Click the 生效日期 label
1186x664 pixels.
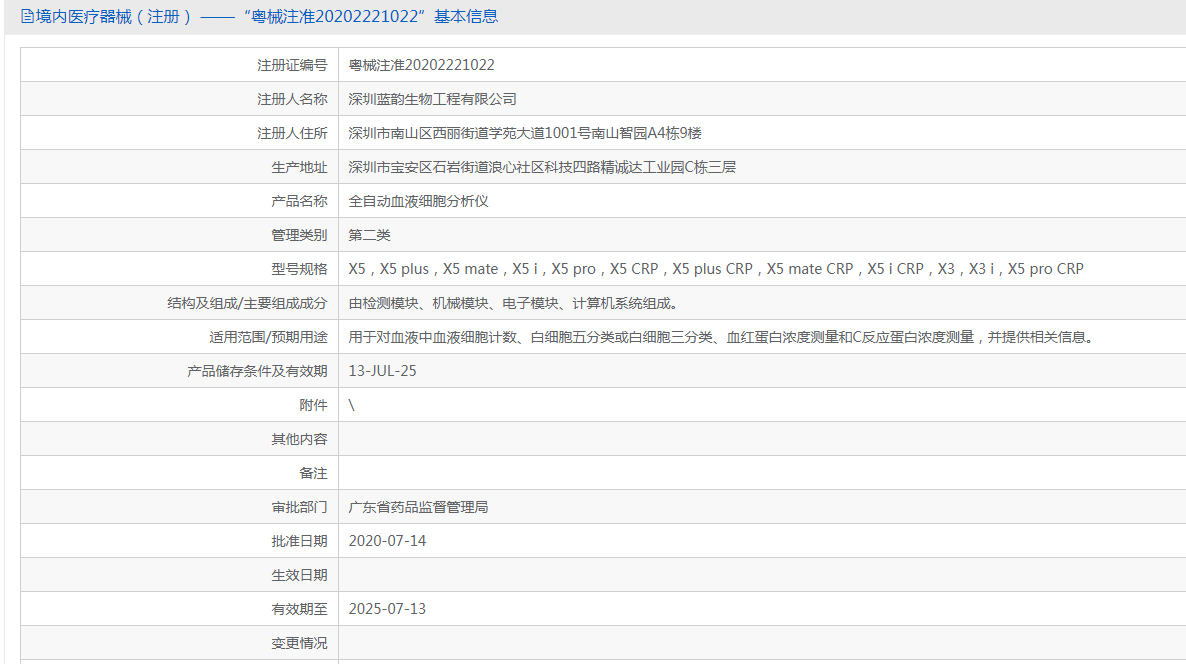pos(300,576)
